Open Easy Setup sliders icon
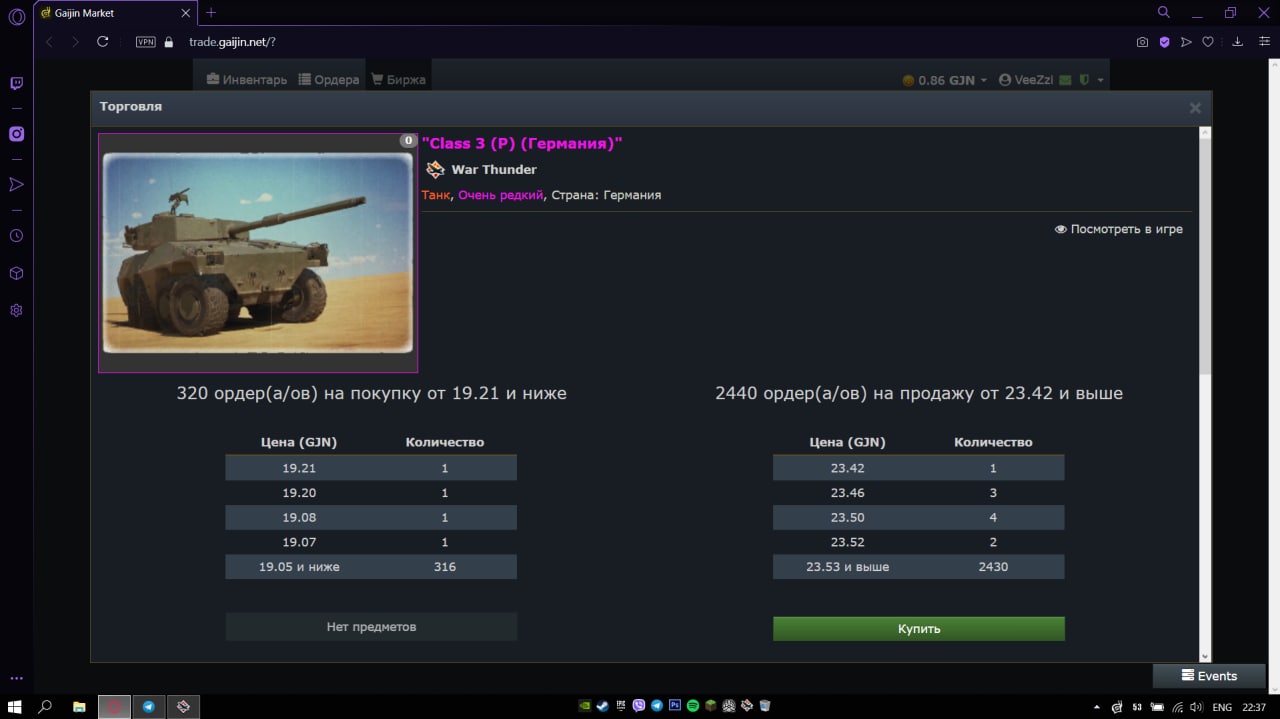Viewport: 1280px width, 719px height. (1264, 42)
